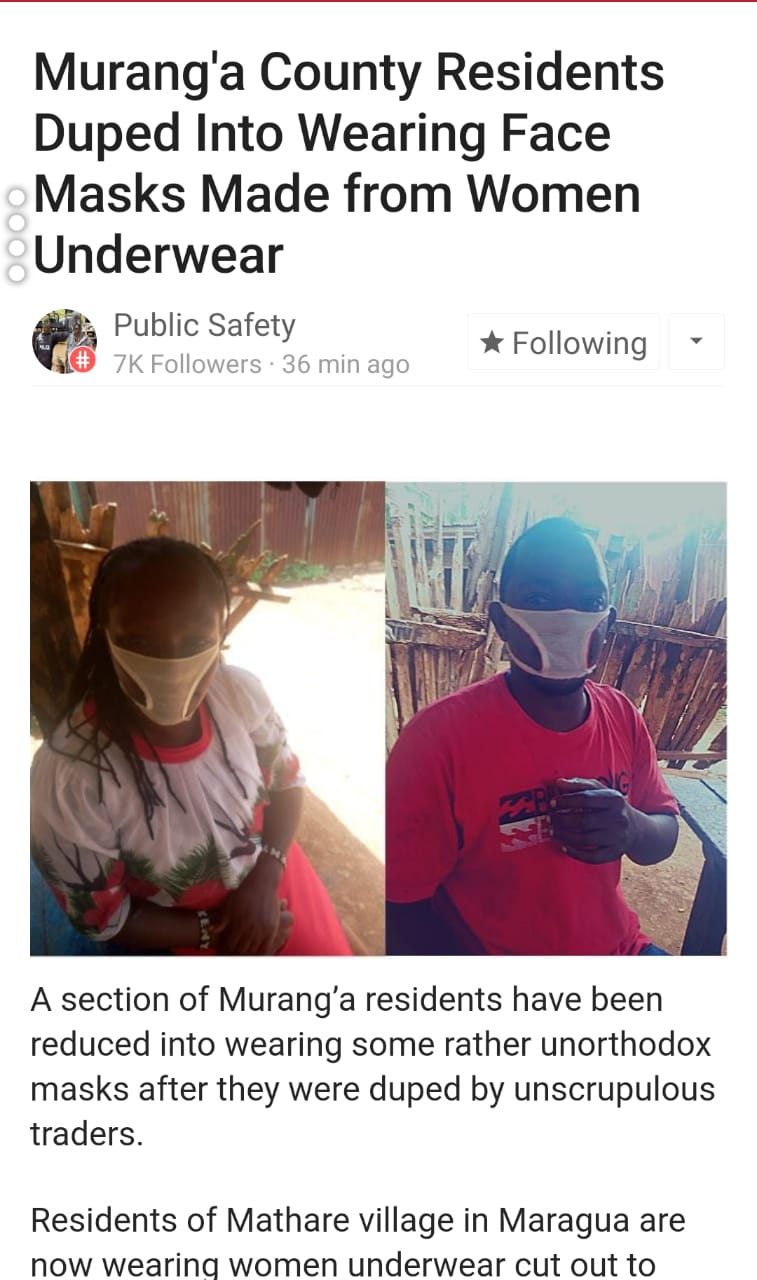Tap the red hashtag badge on avatar
Viewport: 757px width, 1280px height.
pyautogui.click(x=84, y=361)
